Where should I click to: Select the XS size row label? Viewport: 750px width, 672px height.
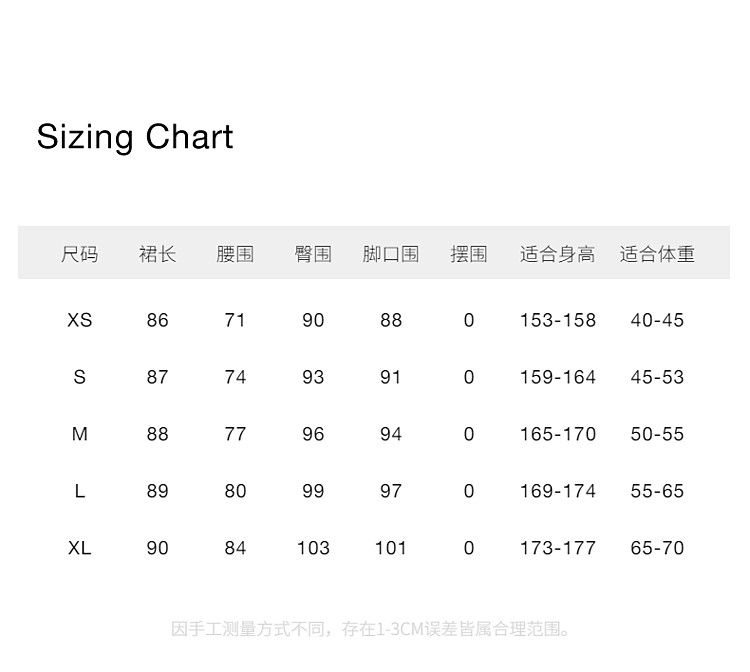coord(80,320)
